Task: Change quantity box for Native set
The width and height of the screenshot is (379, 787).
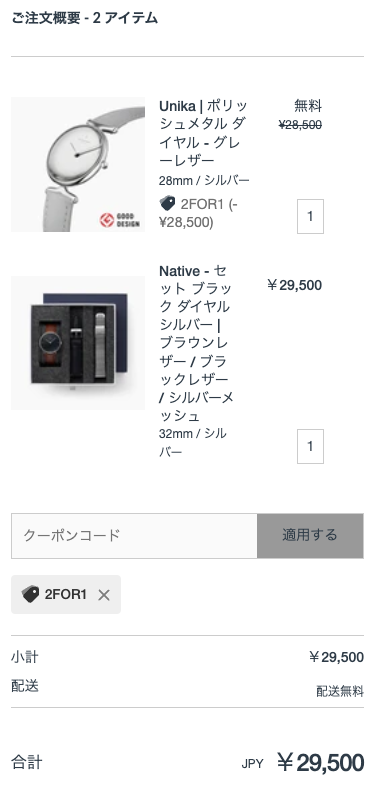Action: pyautogui.click(x=310, y=446)
